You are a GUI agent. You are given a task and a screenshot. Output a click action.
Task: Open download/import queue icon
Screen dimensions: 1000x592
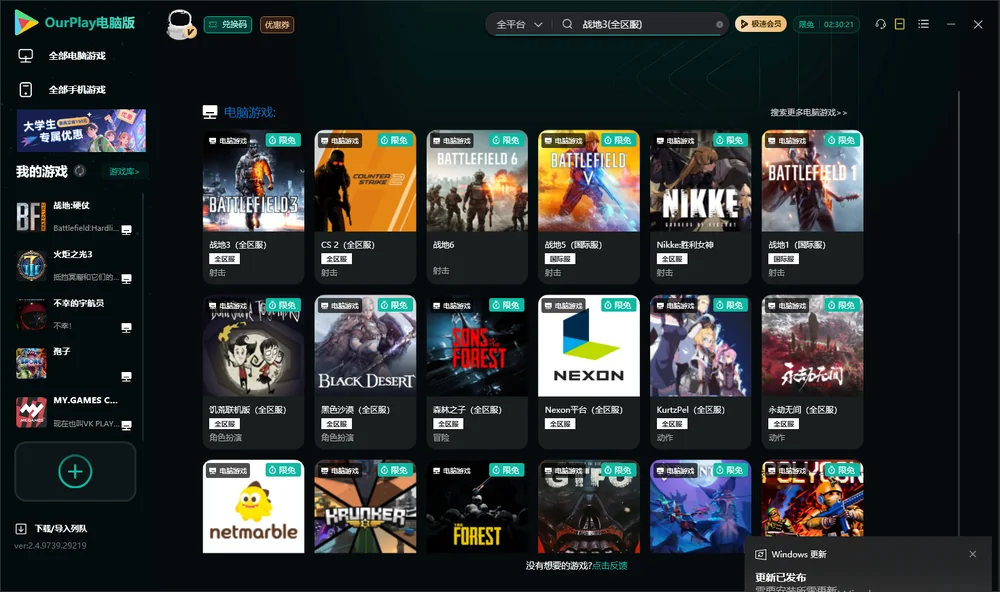click(21, 528)
